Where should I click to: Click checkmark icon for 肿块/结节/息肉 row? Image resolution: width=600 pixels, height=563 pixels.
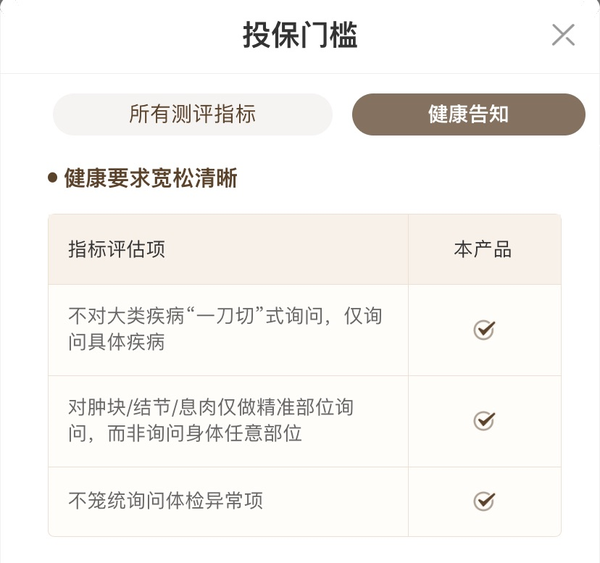(x=484, y=421)
